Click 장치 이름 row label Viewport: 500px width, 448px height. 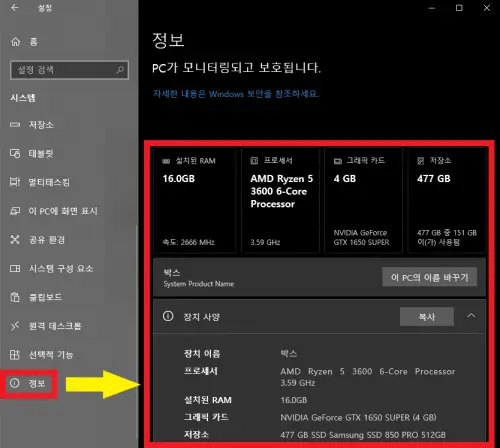tap(202, 354)
